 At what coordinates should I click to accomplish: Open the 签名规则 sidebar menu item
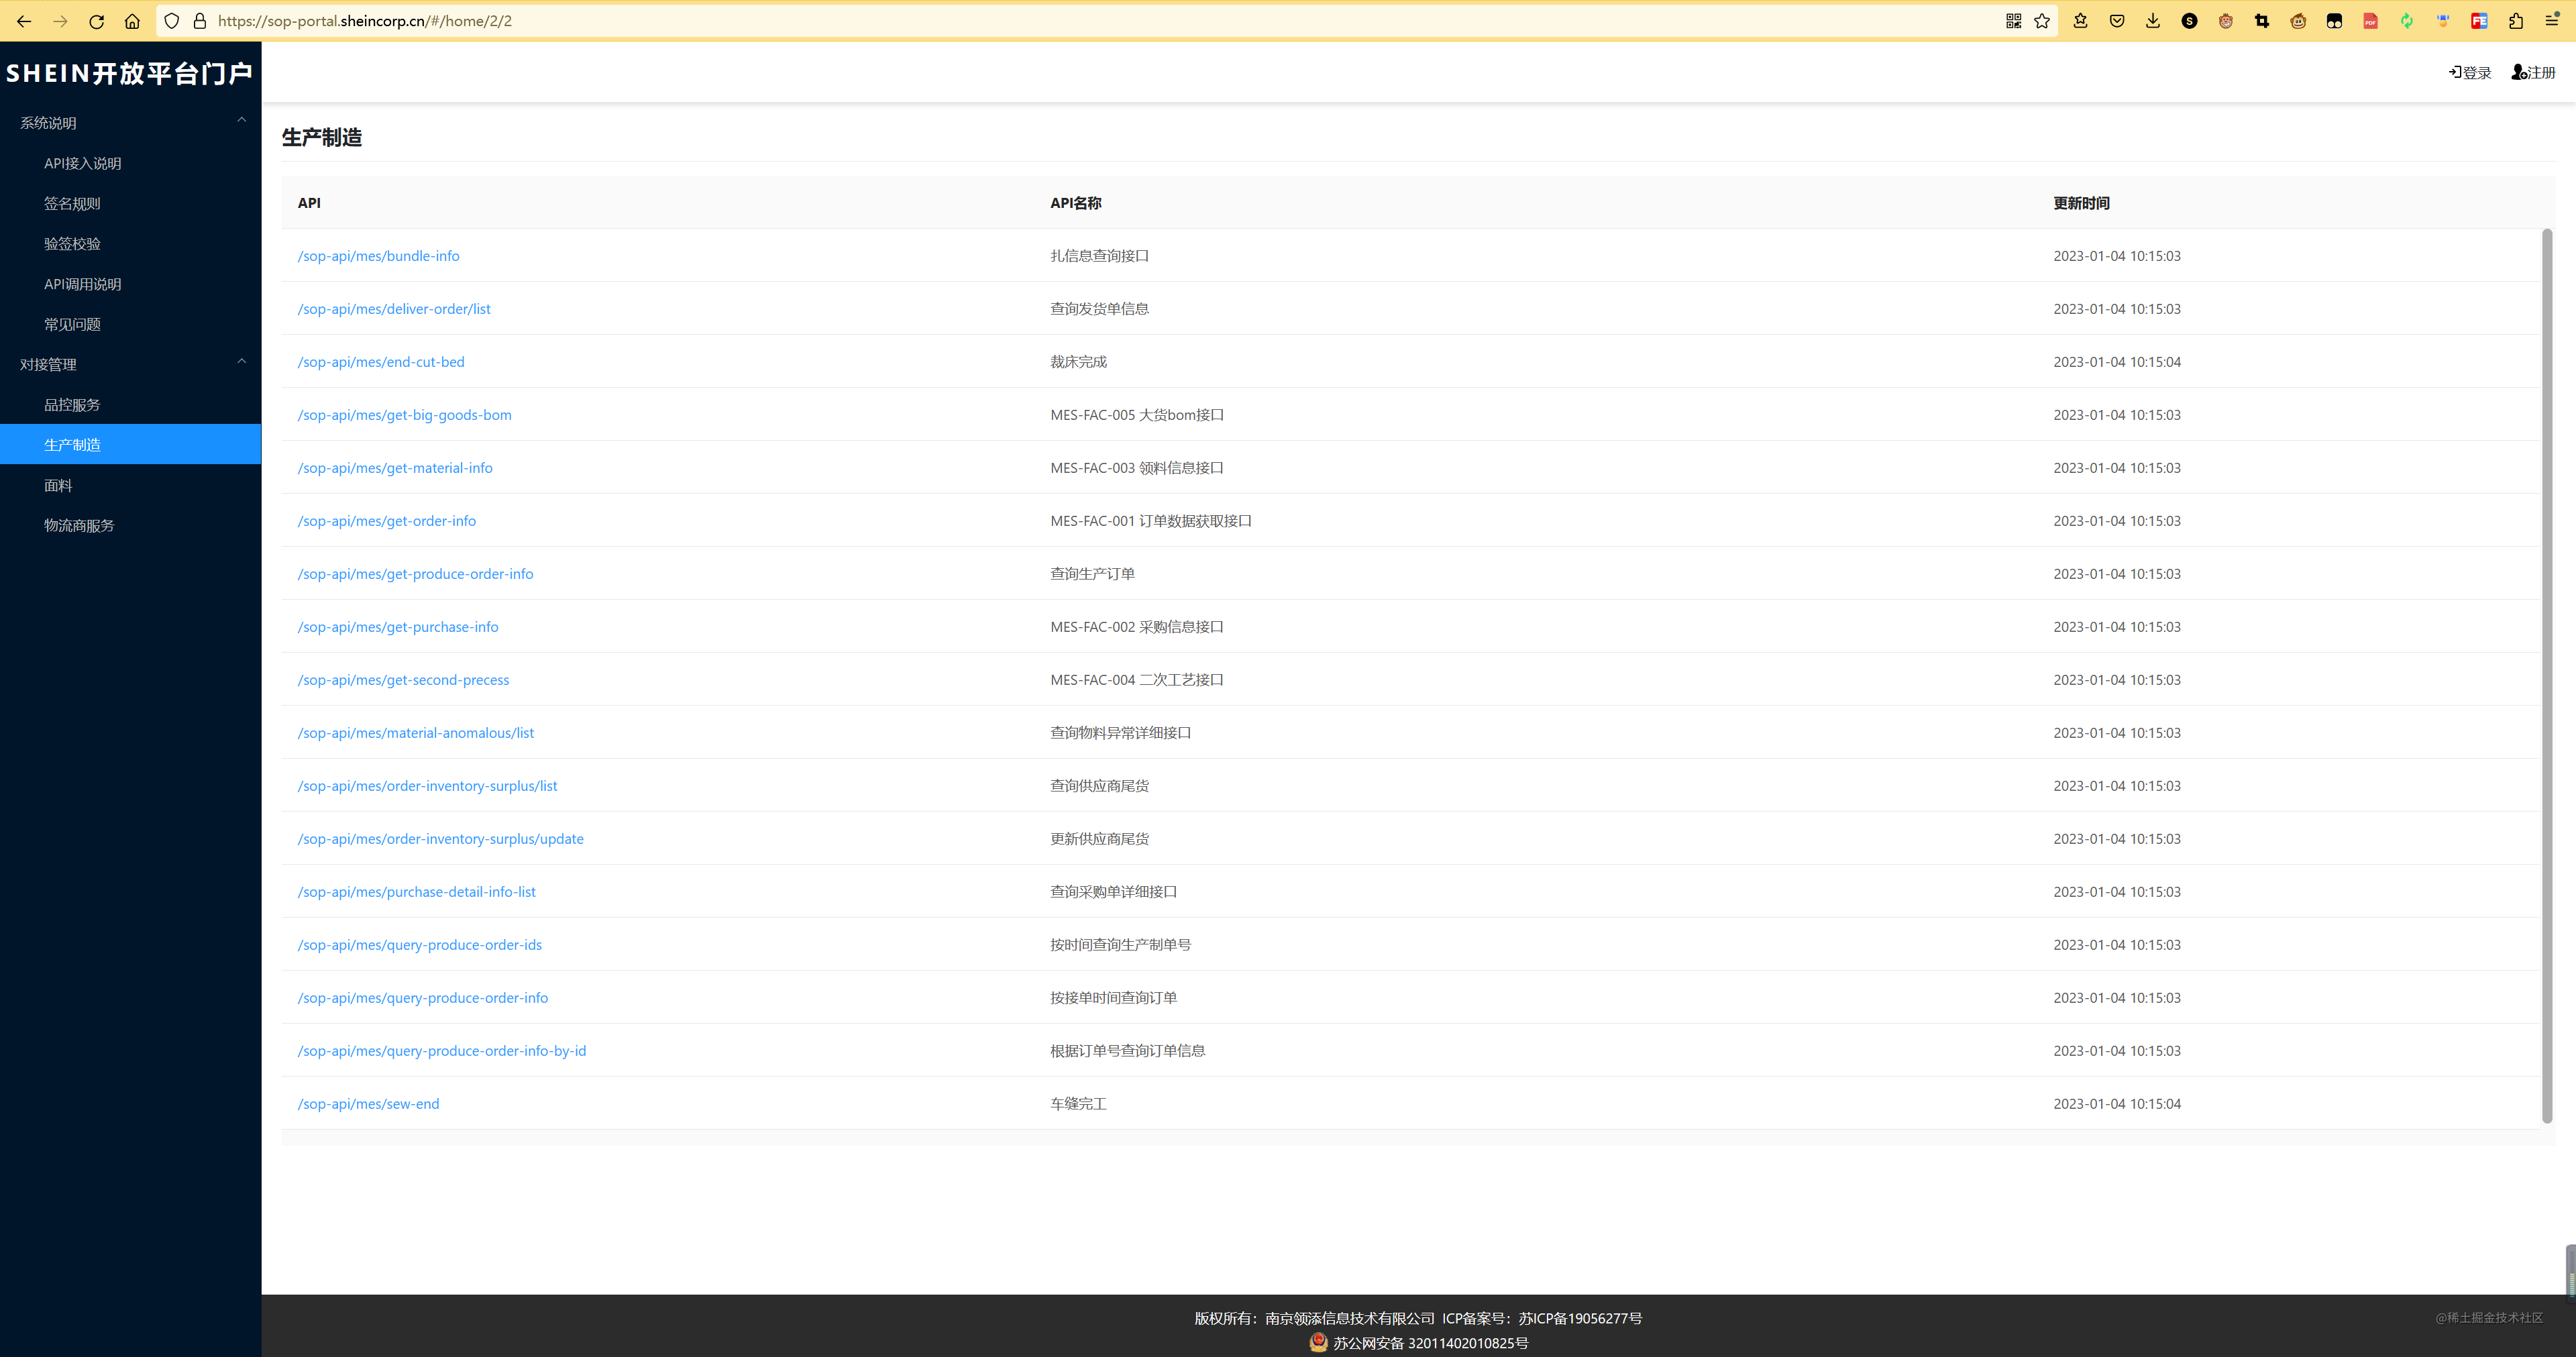[72, 203]
